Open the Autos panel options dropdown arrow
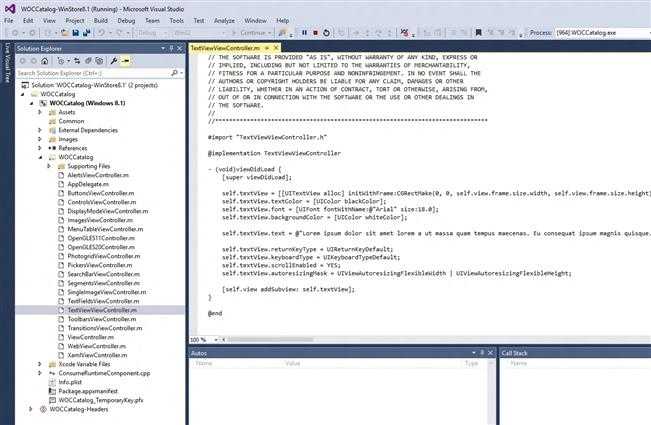 pos(474,353)
